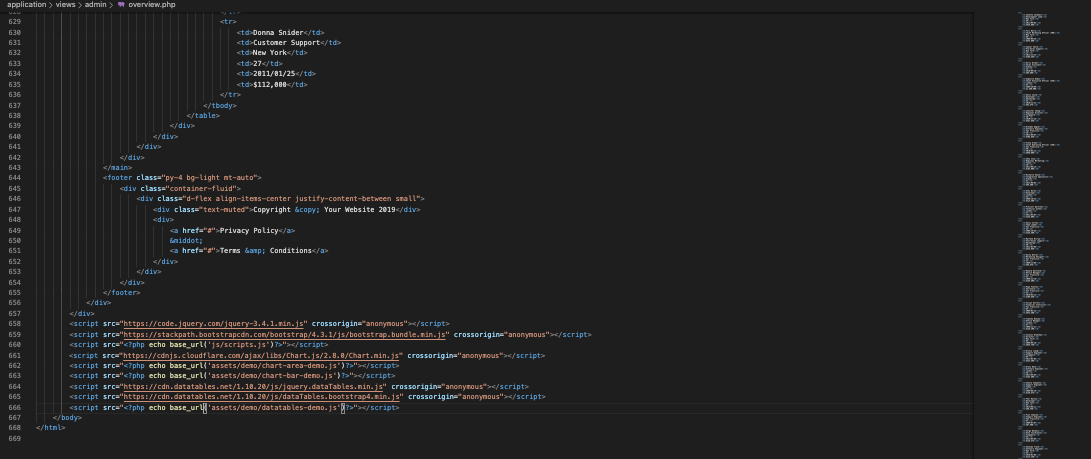
Task: Click the closing </body> tag
Action: [x=67, y=418]
